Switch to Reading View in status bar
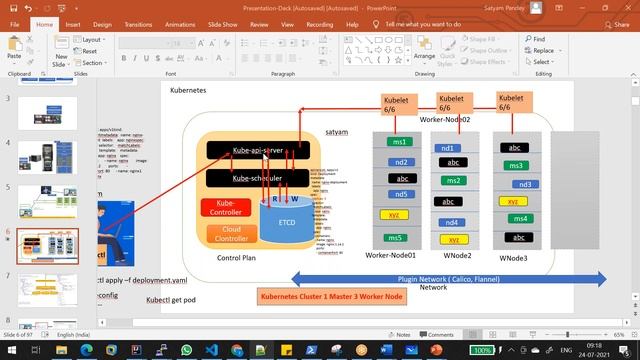640x360 pixels. [513, 335]
